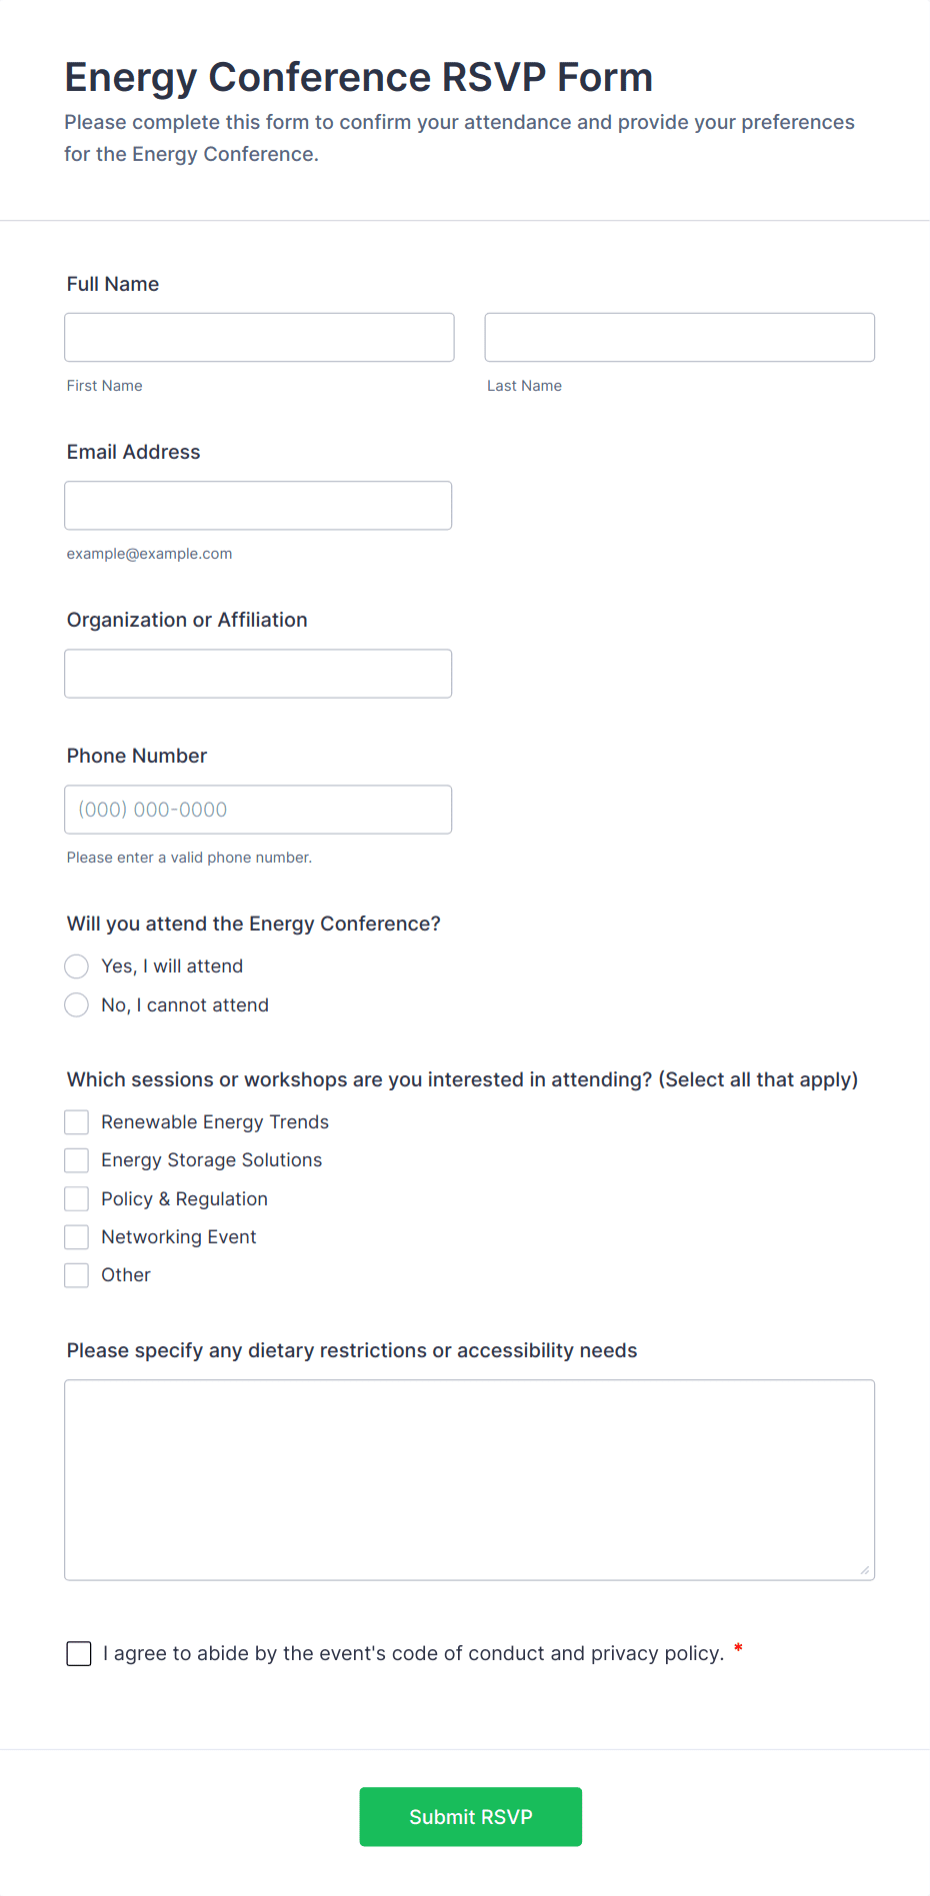This screenshot has width=930, height=1896.
Task: Click into the First Name field
Action: pyautogui.click(x=258, y=337)
